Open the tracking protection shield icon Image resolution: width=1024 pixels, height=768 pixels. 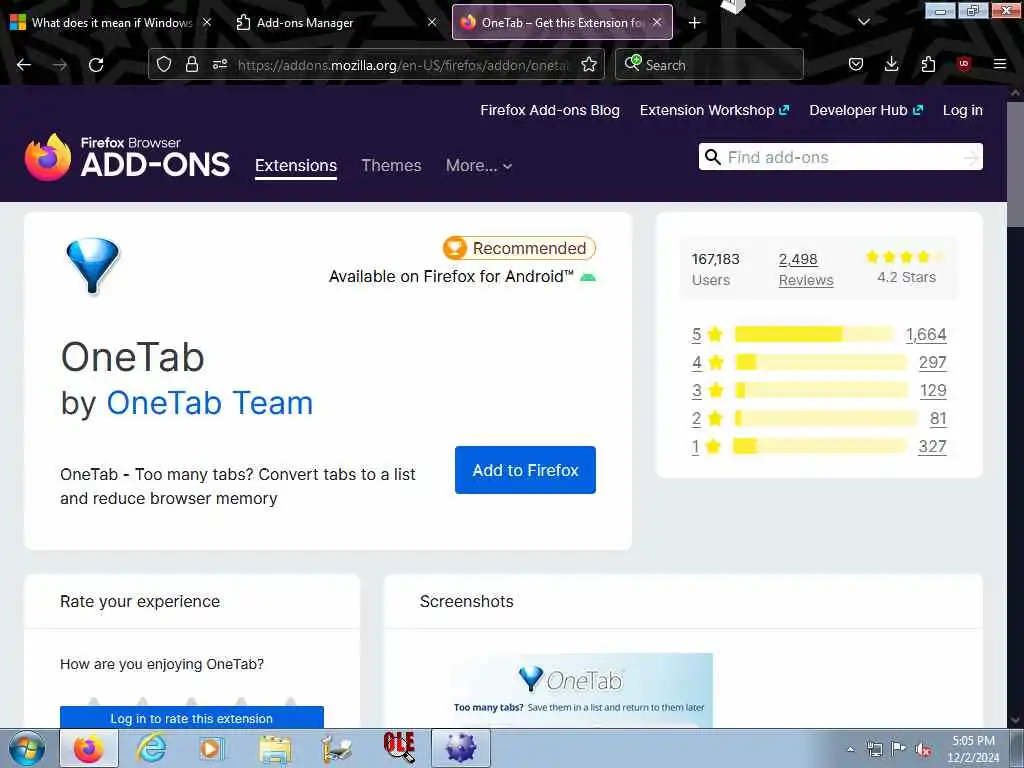click(x=164, y=64)
